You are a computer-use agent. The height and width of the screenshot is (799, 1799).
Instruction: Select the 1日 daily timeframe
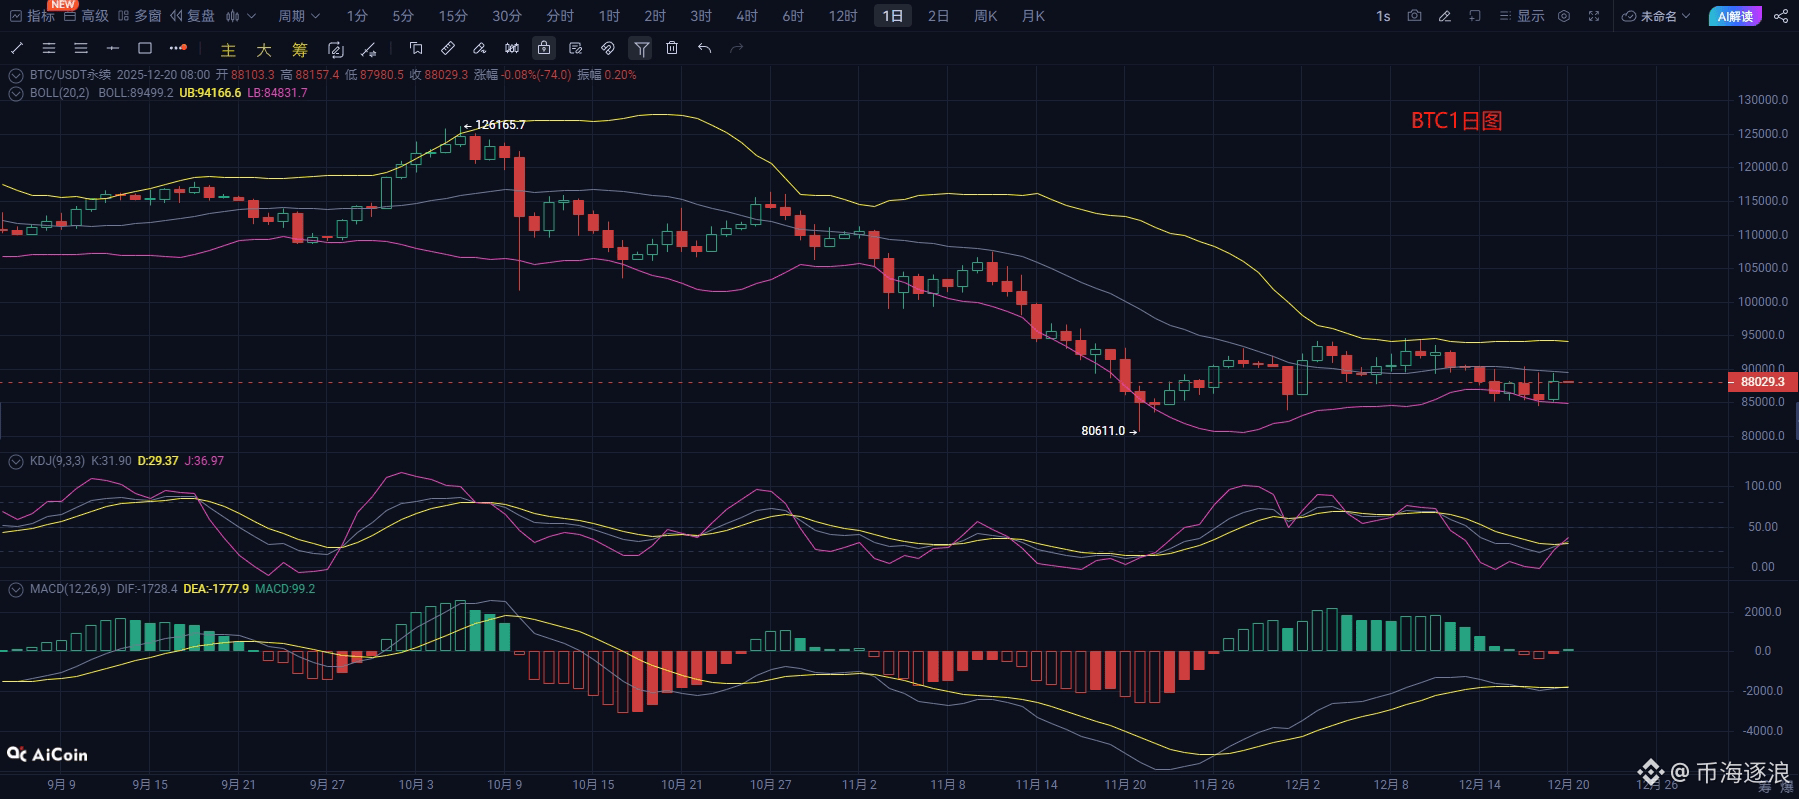coord(892,16)
